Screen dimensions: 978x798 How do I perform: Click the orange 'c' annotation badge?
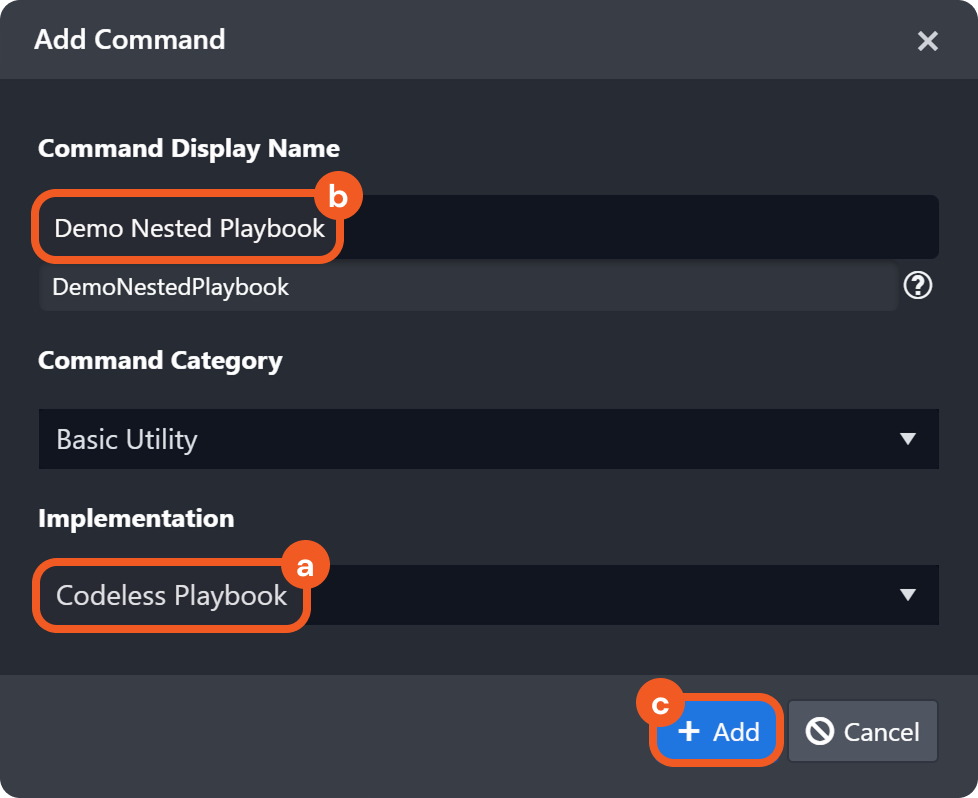(660, 705)
